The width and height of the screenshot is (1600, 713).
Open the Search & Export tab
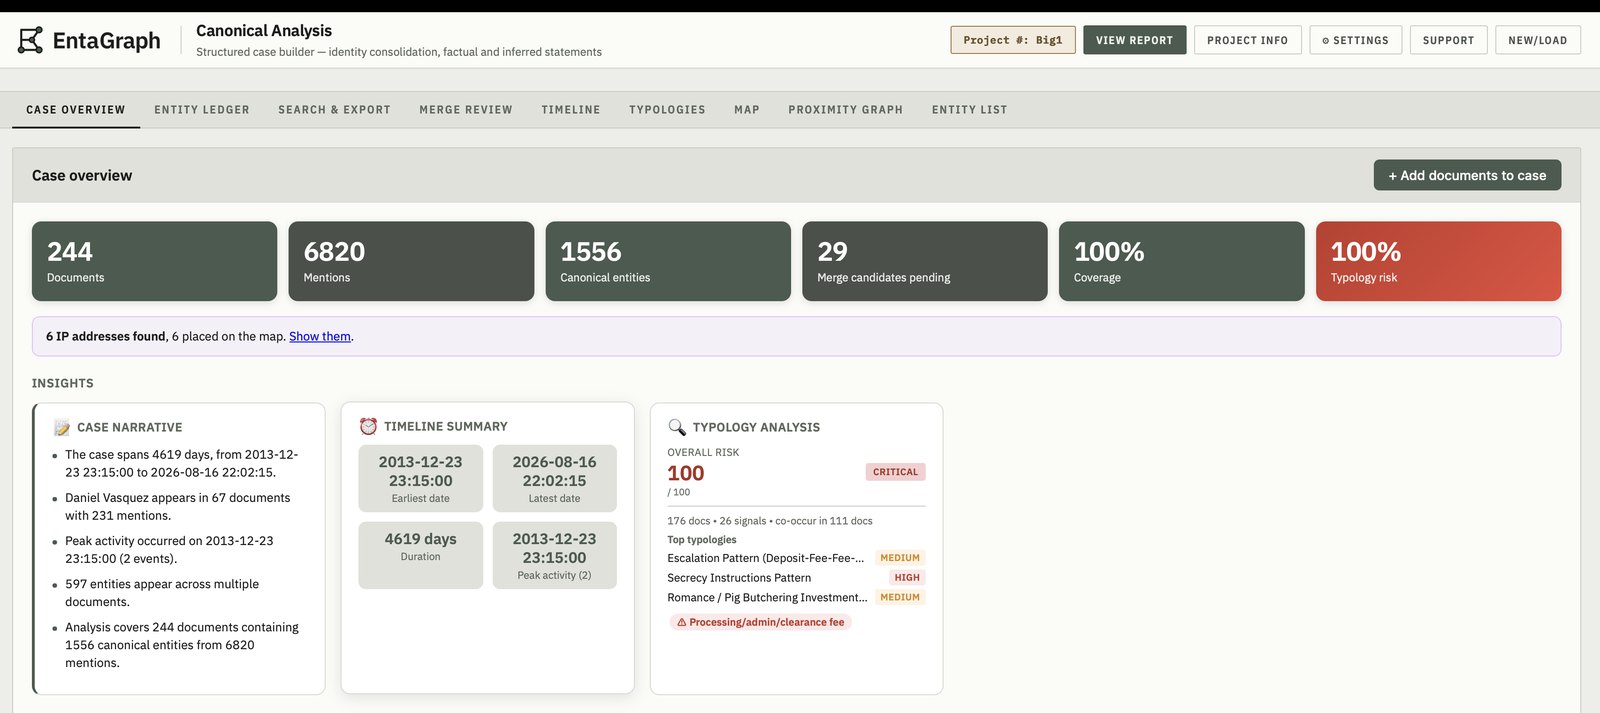pyautogui.click(x=335, y=110)
